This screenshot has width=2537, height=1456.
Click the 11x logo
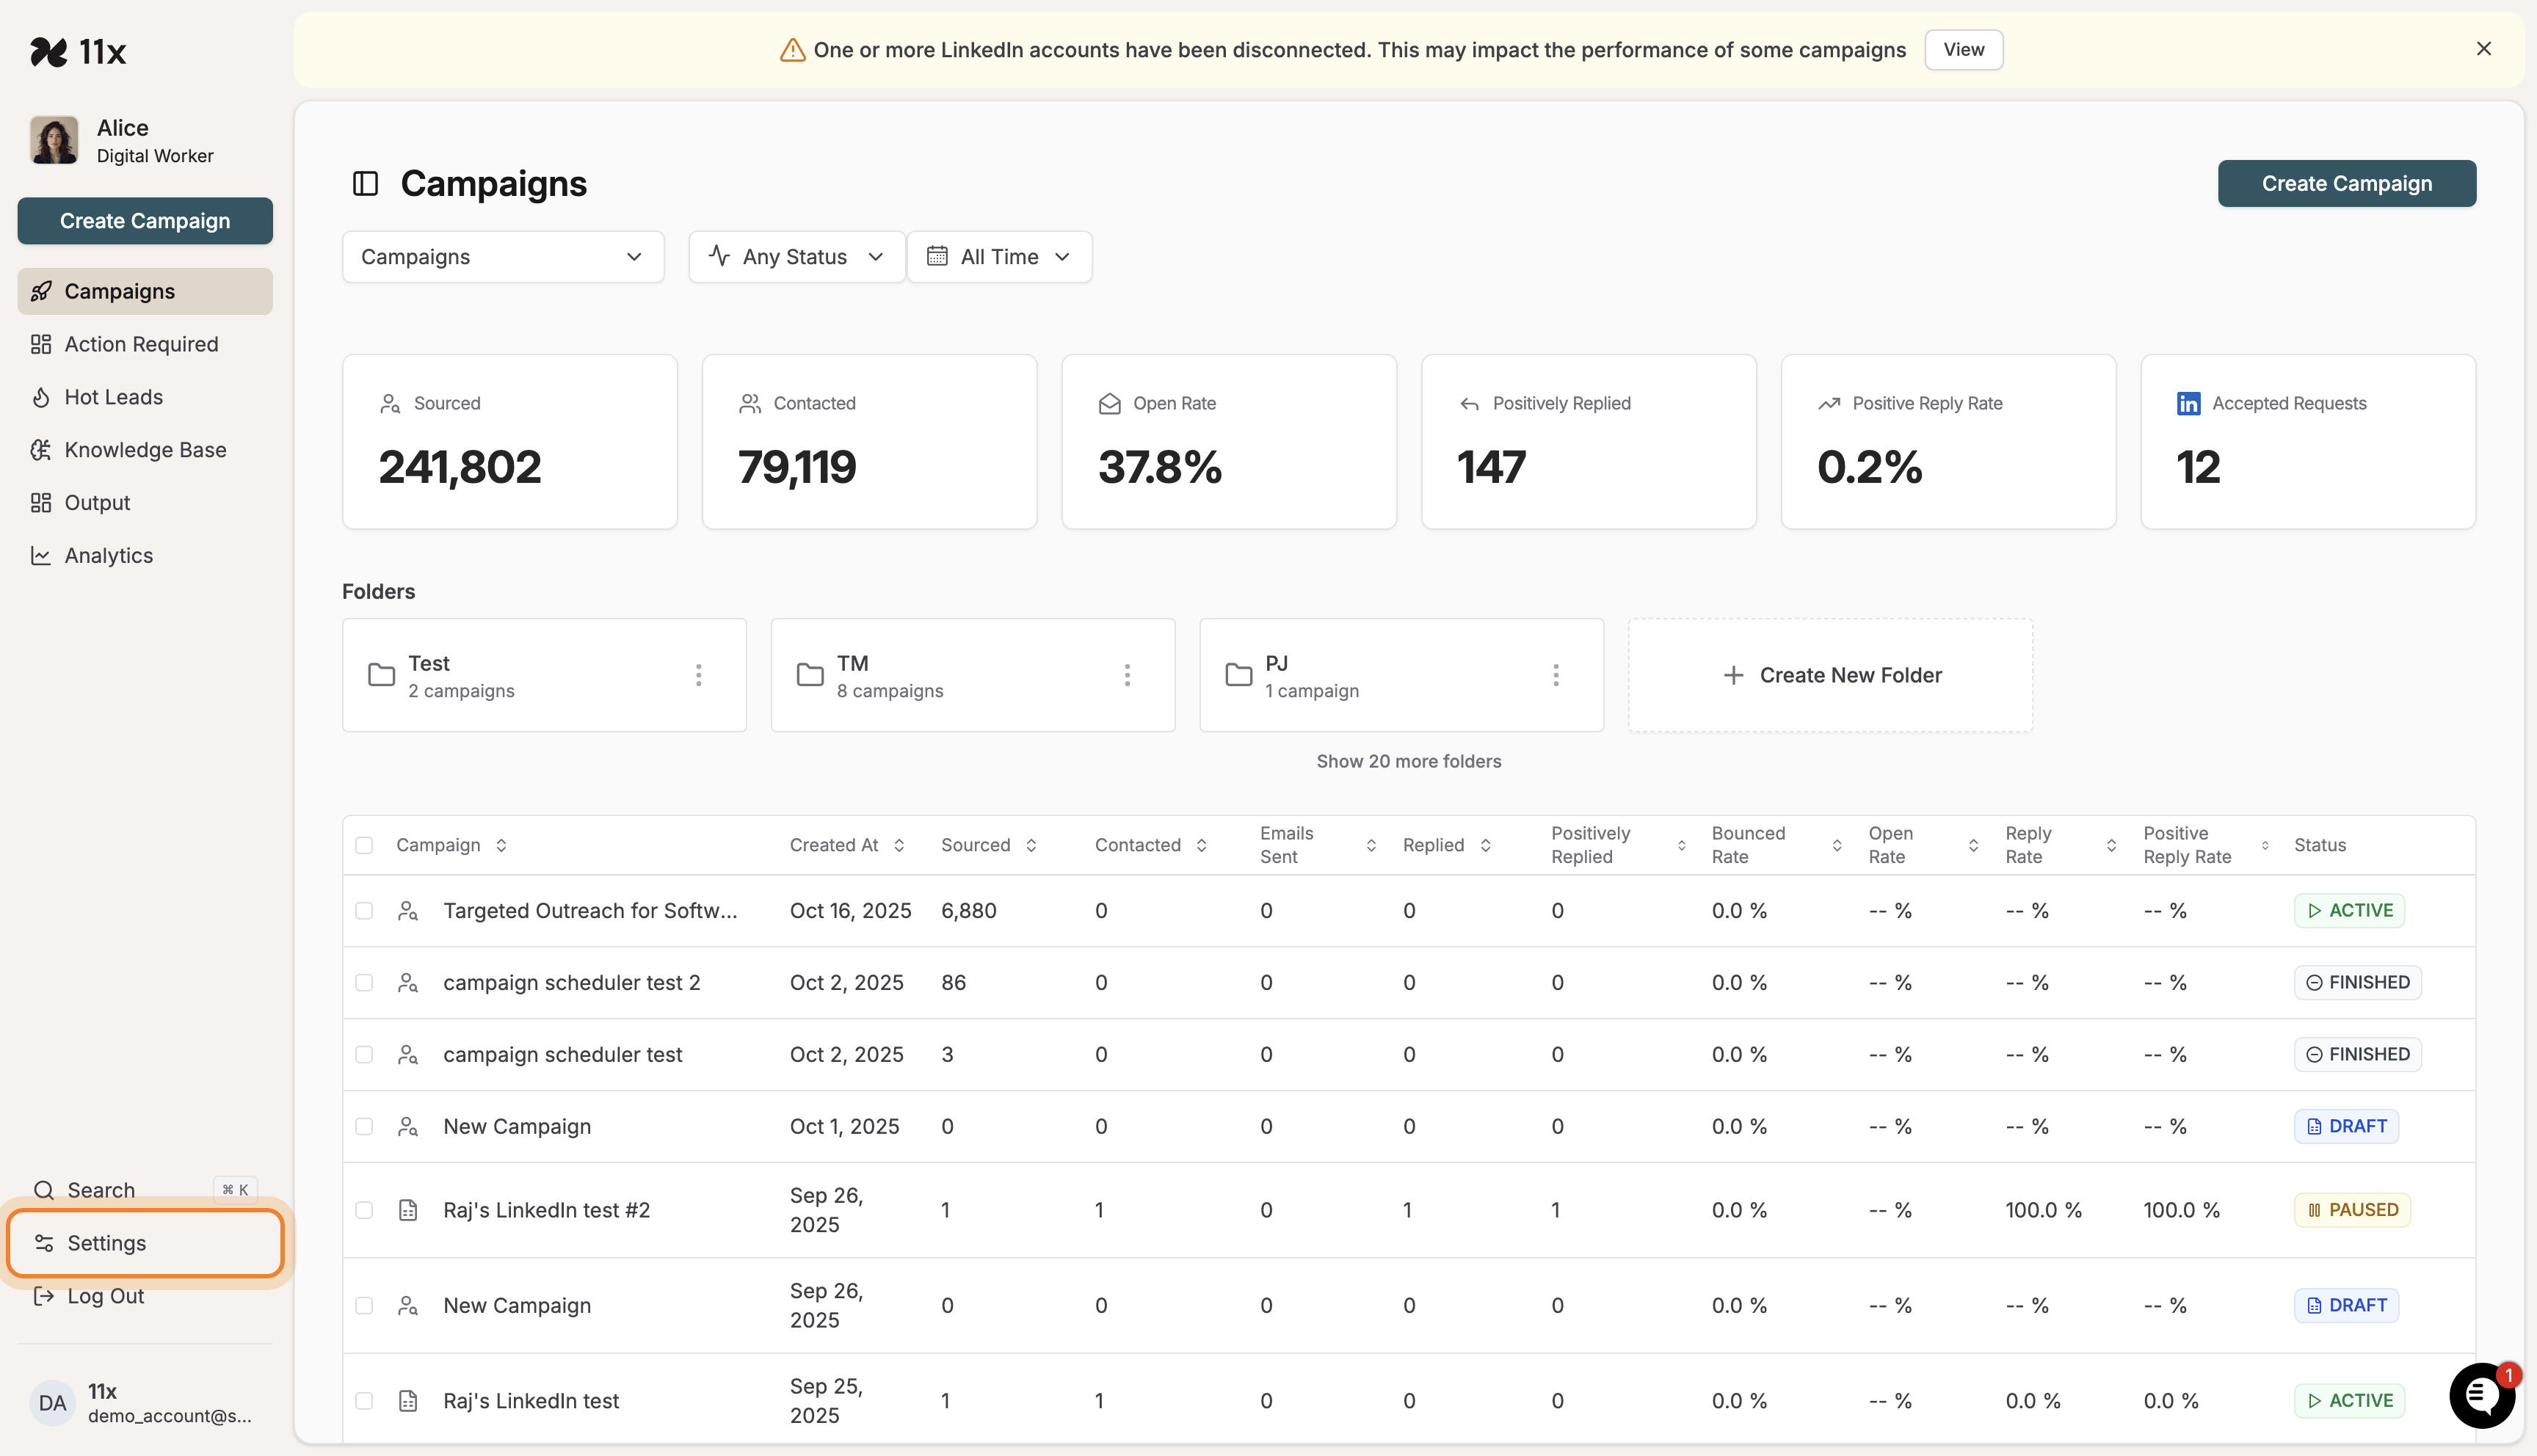tap(79, 51)
